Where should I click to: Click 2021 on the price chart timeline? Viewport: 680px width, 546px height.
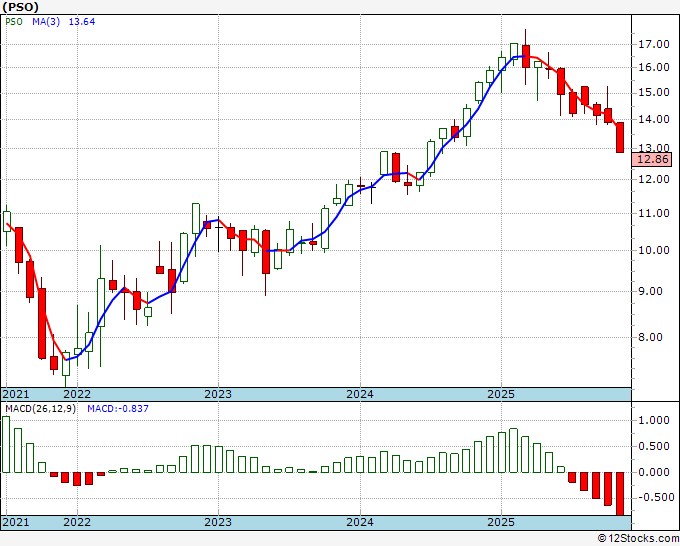click(x=16, y=394)
